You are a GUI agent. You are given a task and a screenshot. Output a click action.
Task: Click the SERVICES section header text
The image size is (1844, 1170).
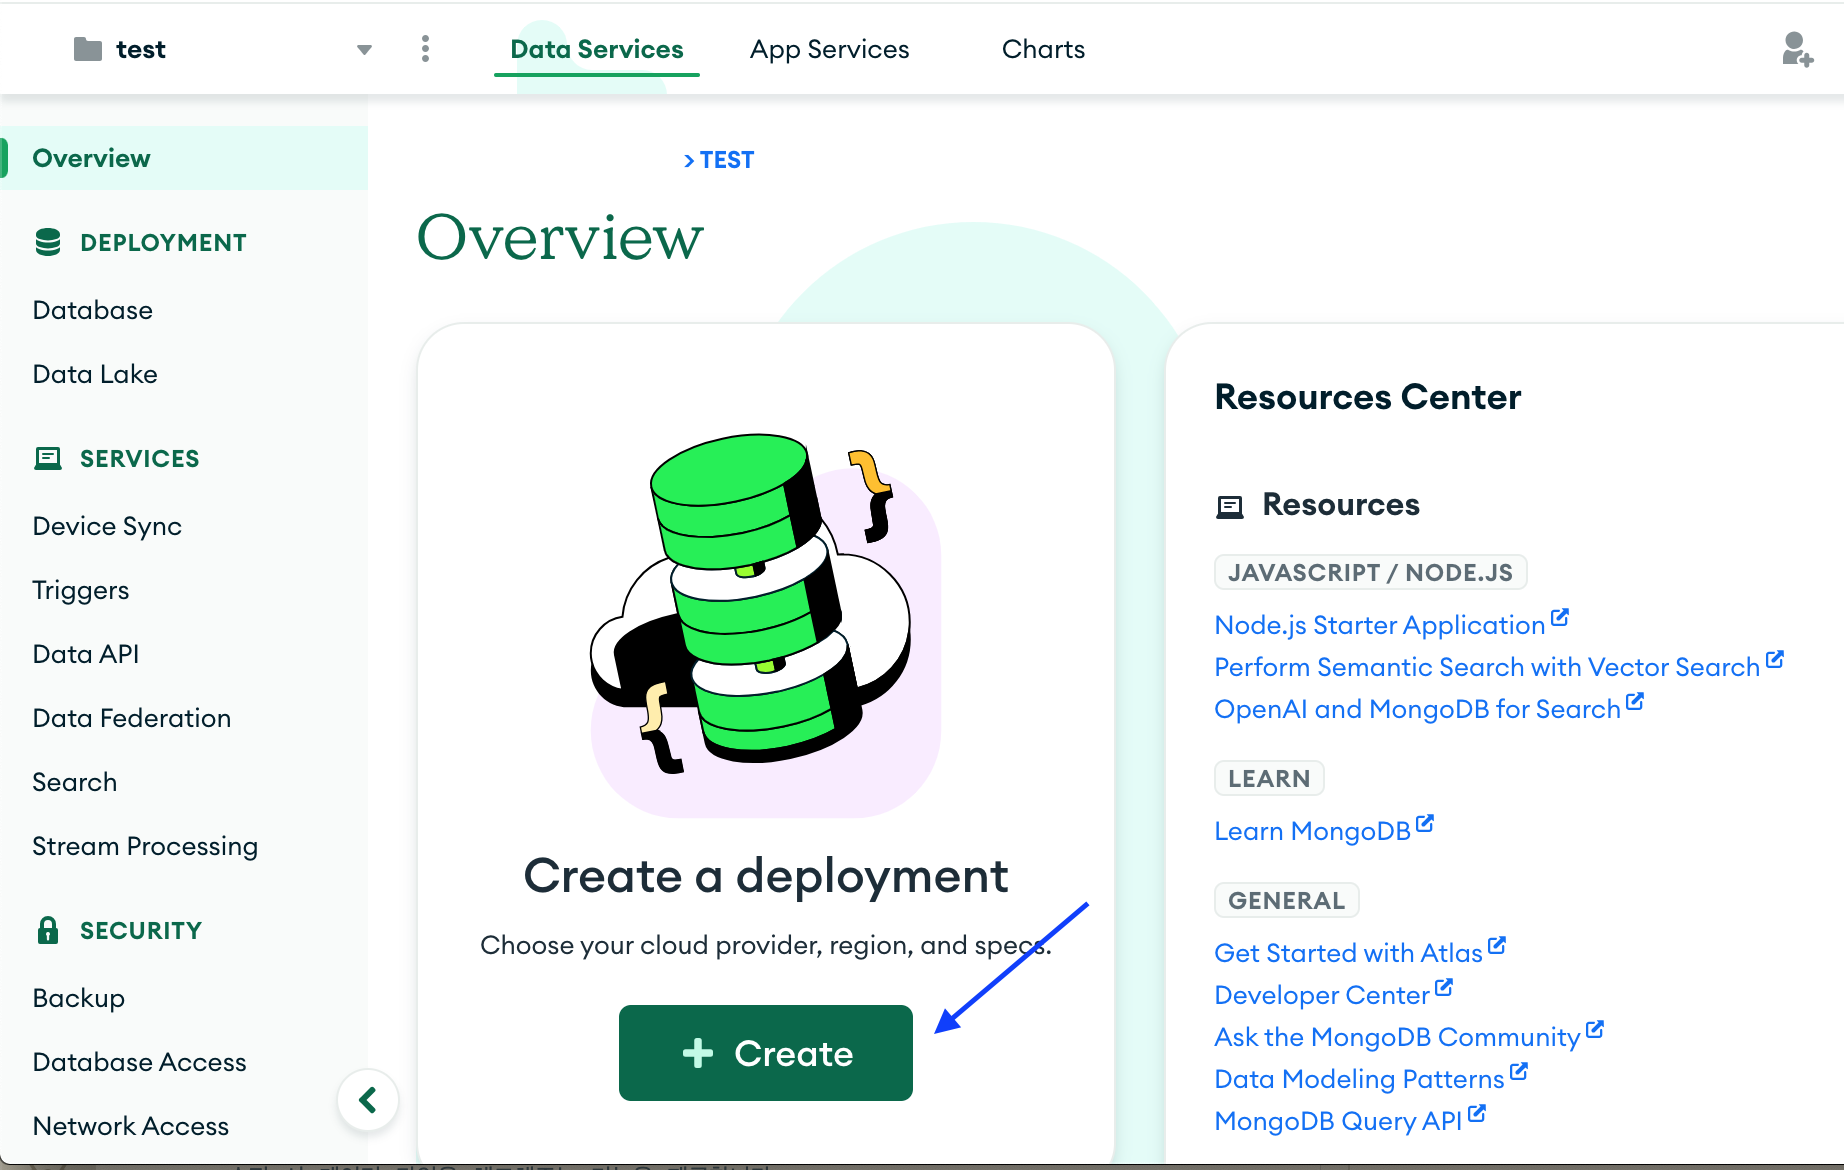tap(140, 459)
